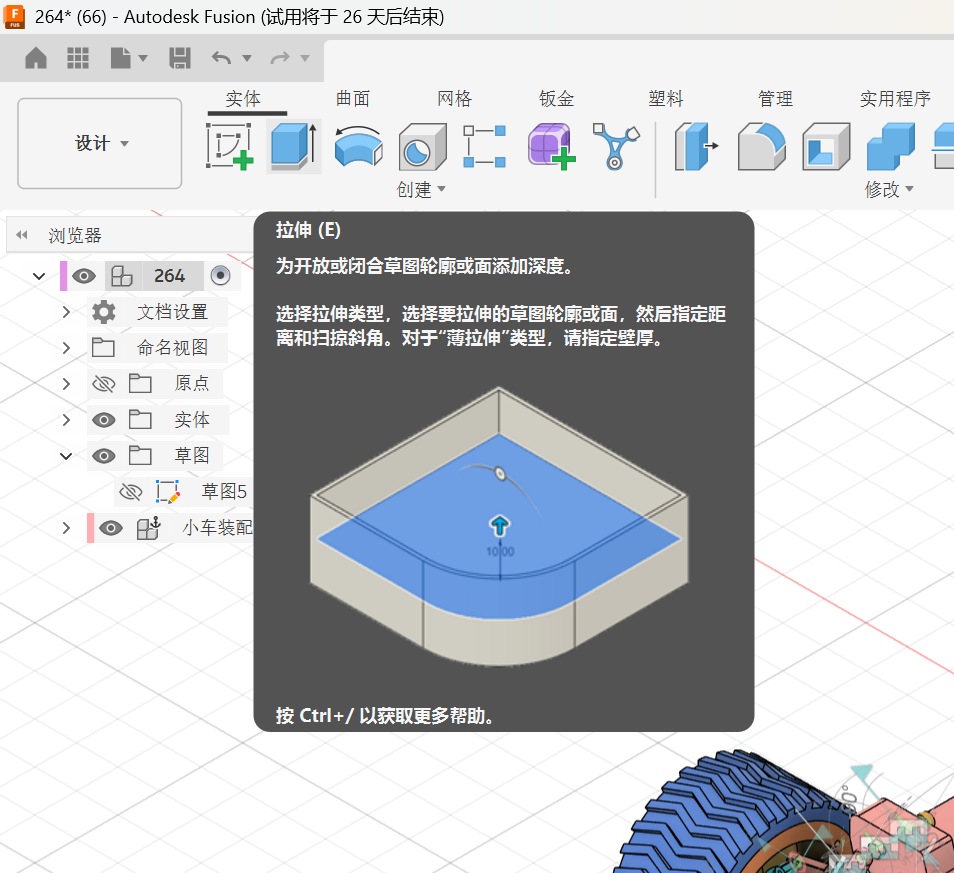Open the 创建 panel dropdown
Viewport: 954px width, 873px height.
coord(421,190)
